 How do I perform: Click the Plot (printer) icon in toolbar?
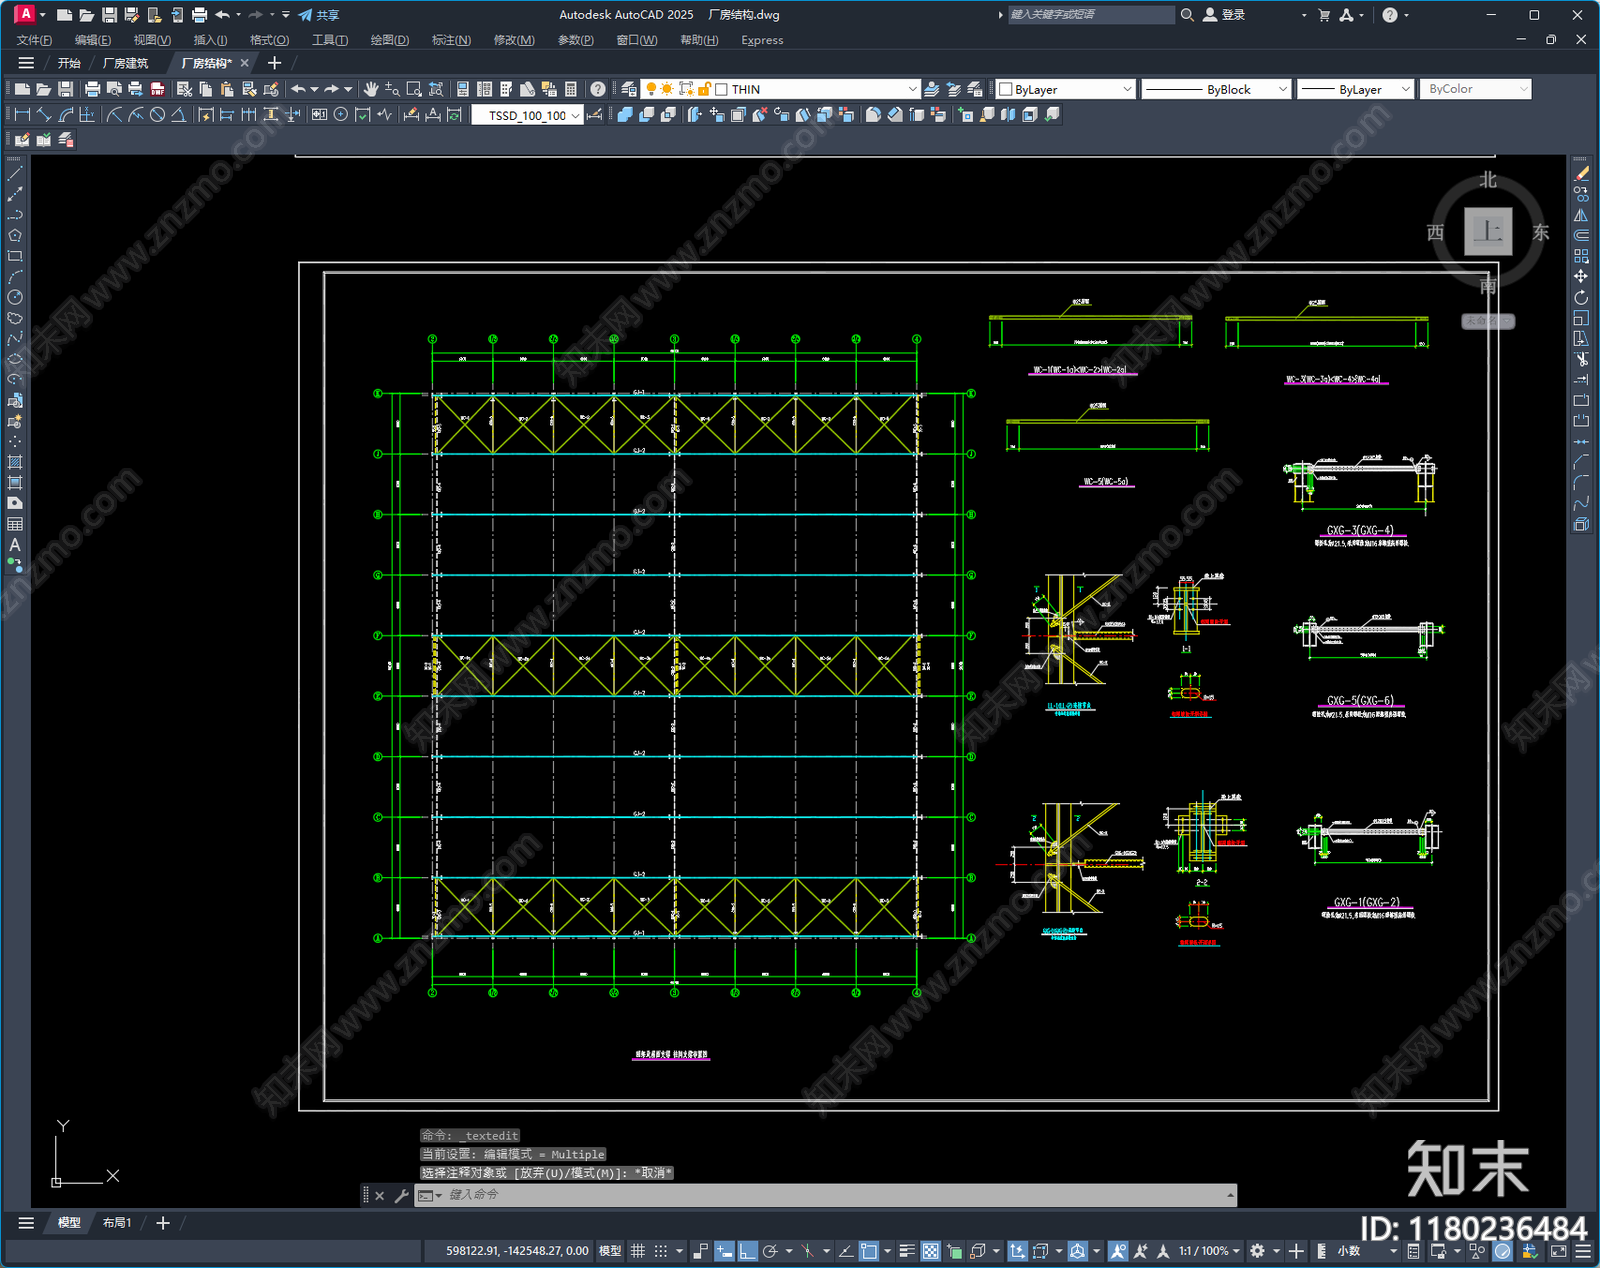tap(93, 89)
